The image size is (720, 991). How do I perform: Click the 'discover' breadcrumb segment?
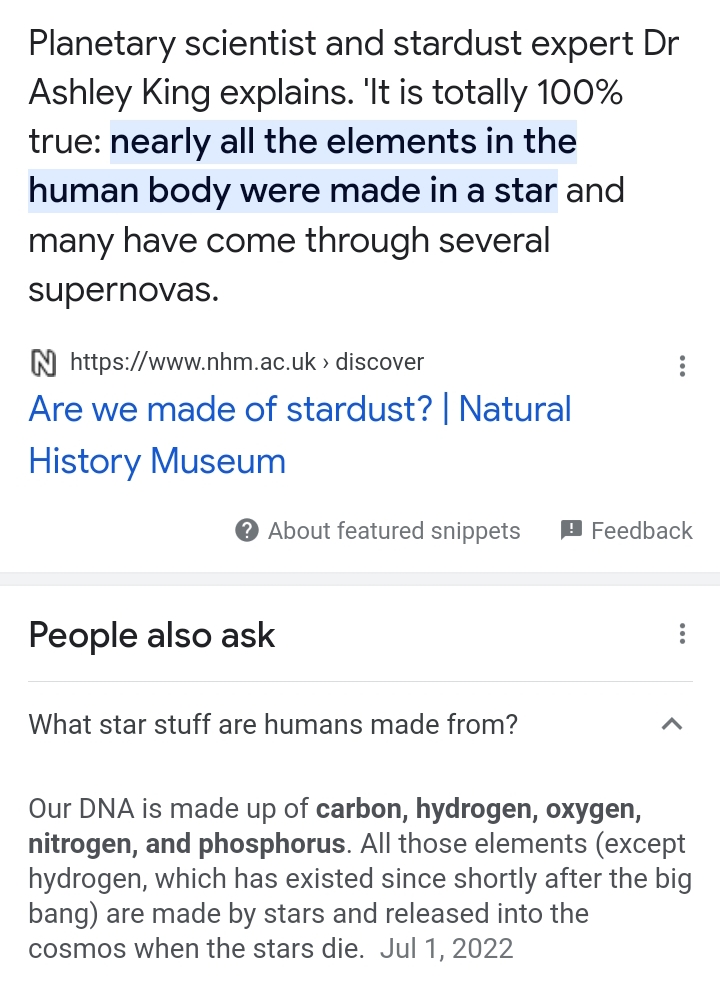[x=379, y=362]
